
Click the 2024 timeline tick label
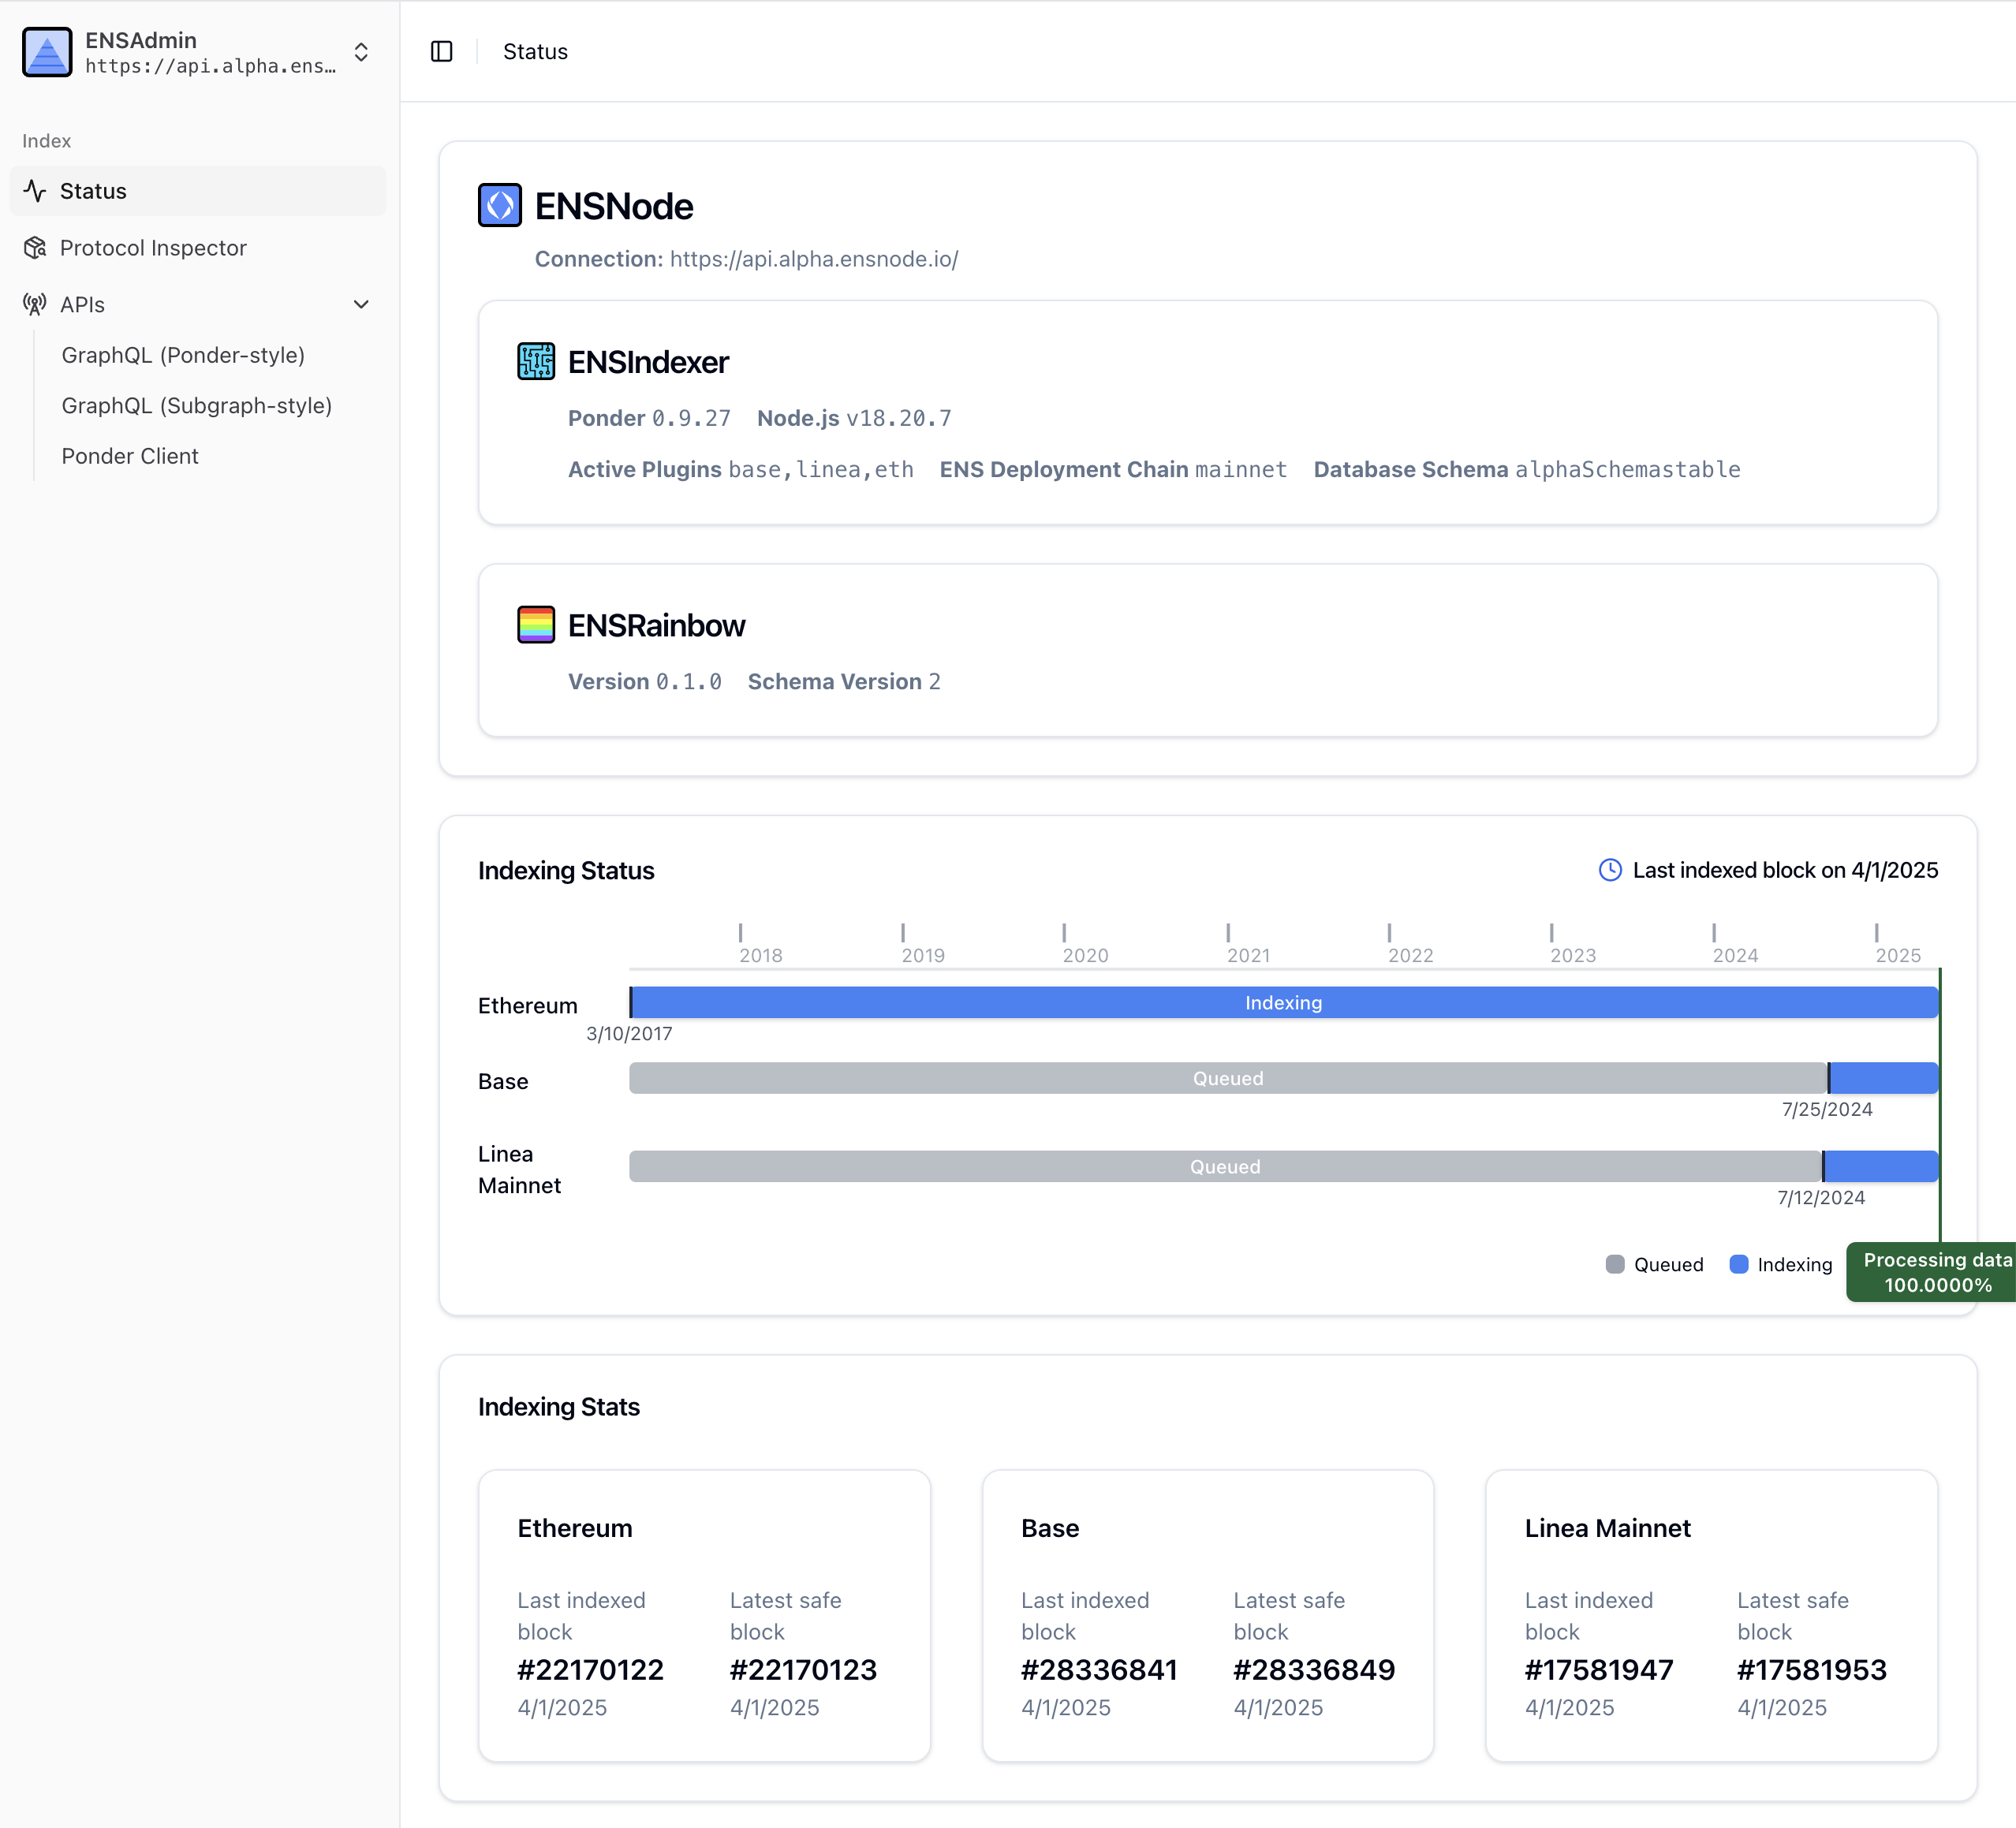[1736, 955]
